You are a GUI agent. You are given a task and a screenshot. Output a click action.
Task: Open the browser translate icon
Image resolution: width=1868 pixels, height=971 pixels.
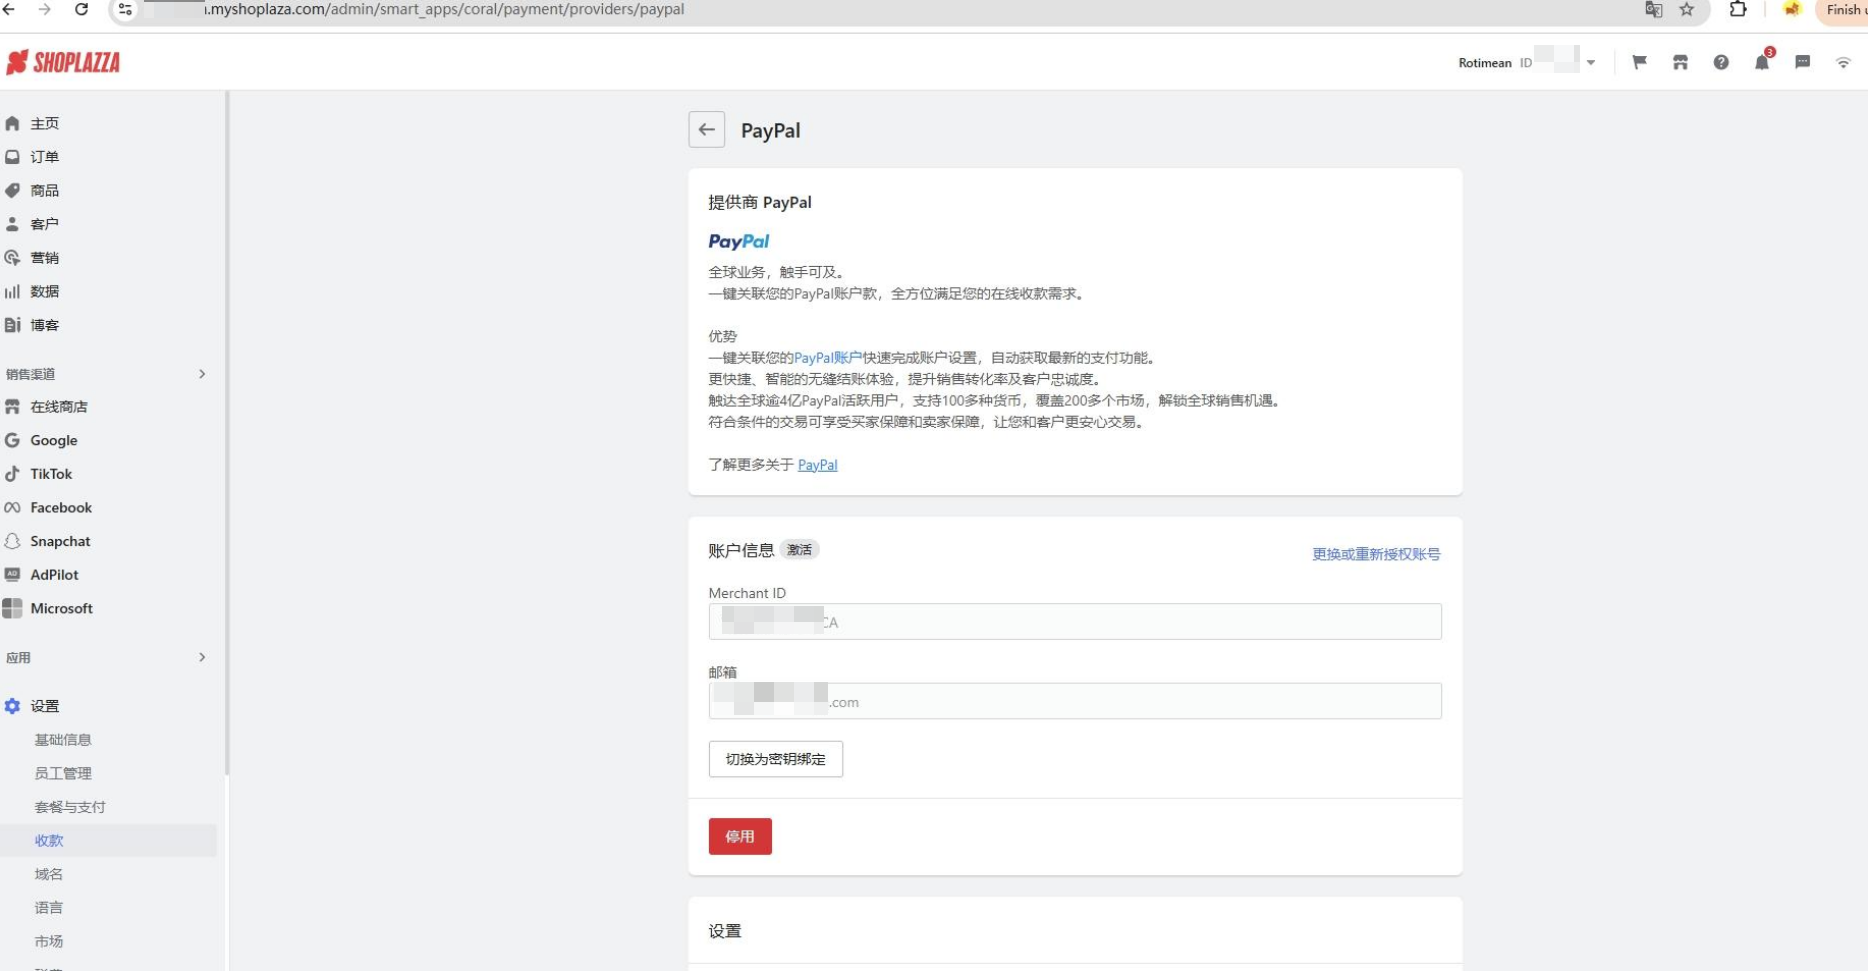point(1653,9)
